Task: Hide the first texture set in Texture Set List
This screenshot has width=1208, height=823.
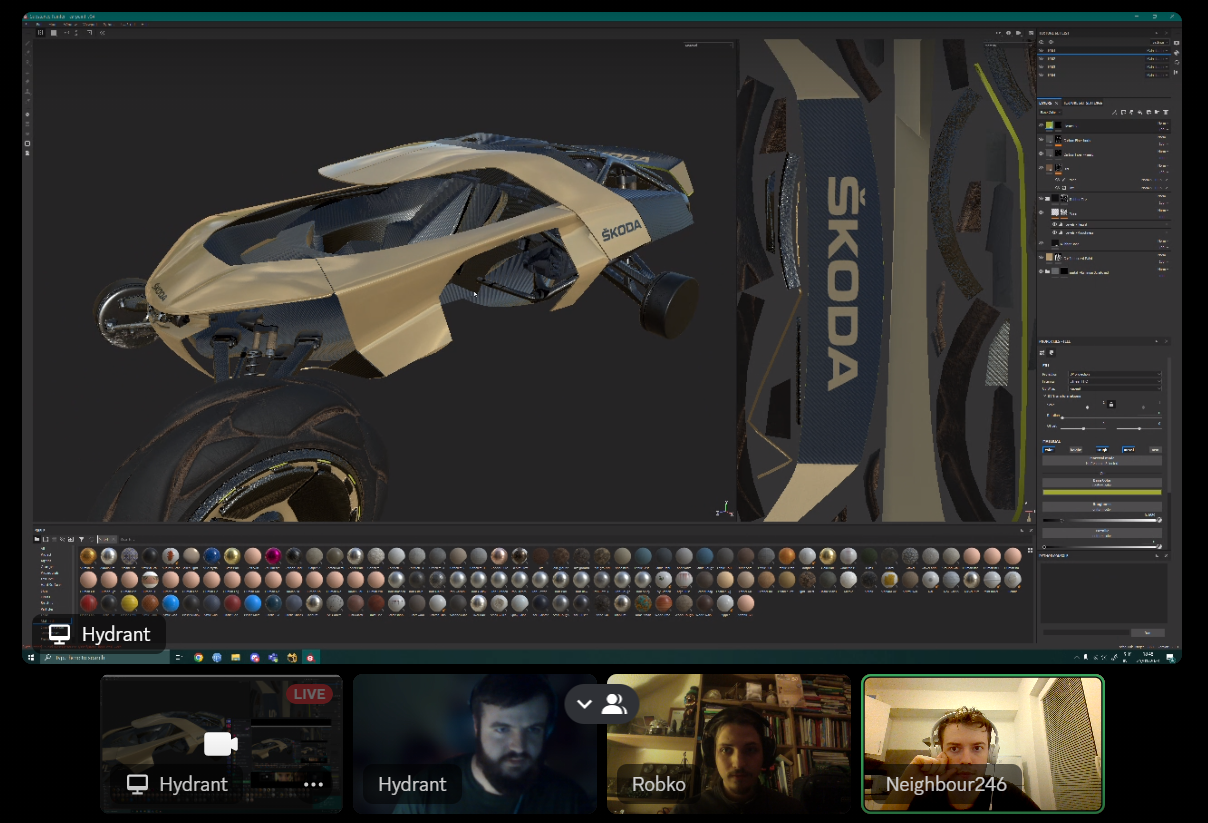Action: 1042,50
